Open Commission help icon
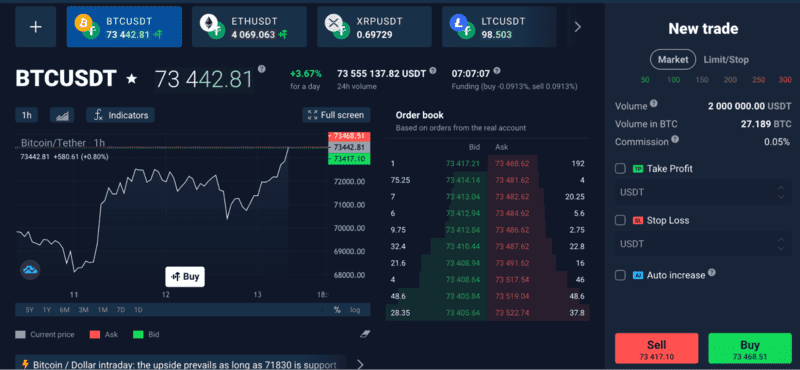800x370 pixels. click(675, 139)
